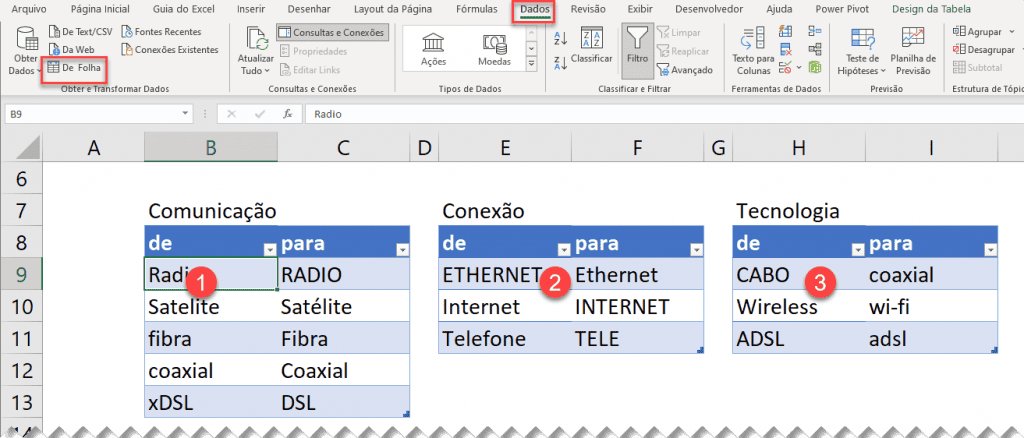Load table data with De Folha

[x=74, y=67]
